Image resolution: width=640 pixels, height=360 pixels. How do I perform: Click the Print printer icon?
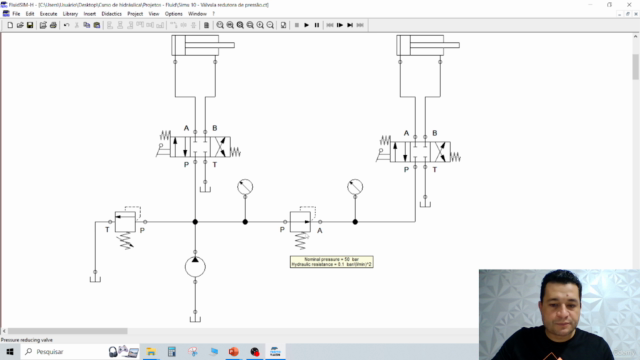53,25
